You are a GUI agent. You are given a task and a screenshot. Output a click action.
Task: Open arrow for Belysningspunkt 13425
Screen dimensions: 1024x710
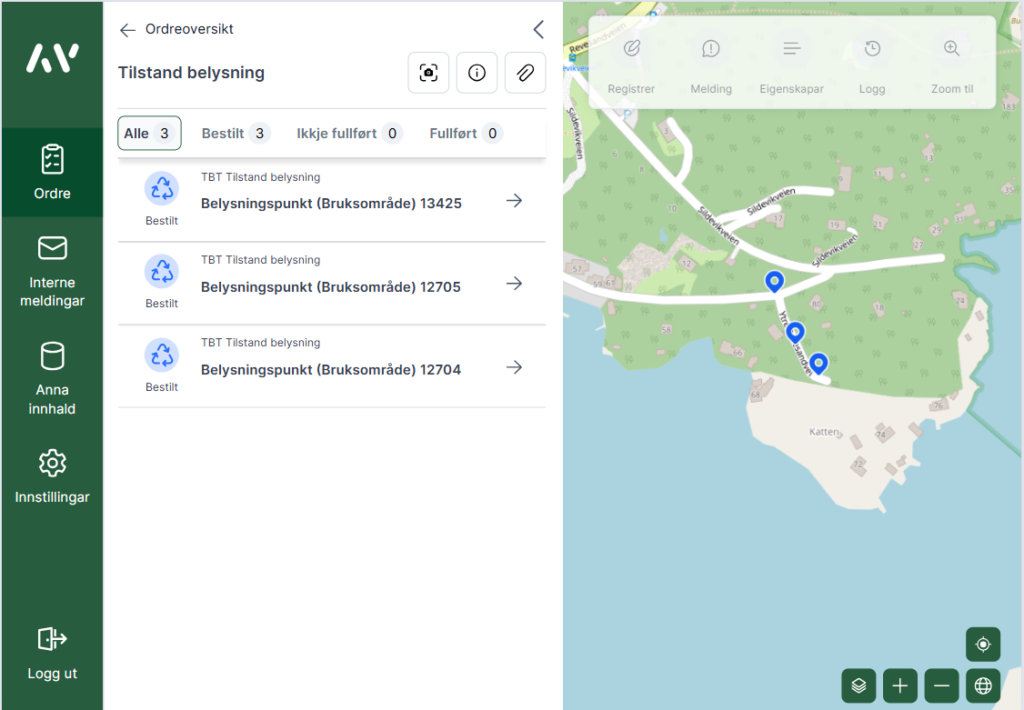[x=514, y=201]
